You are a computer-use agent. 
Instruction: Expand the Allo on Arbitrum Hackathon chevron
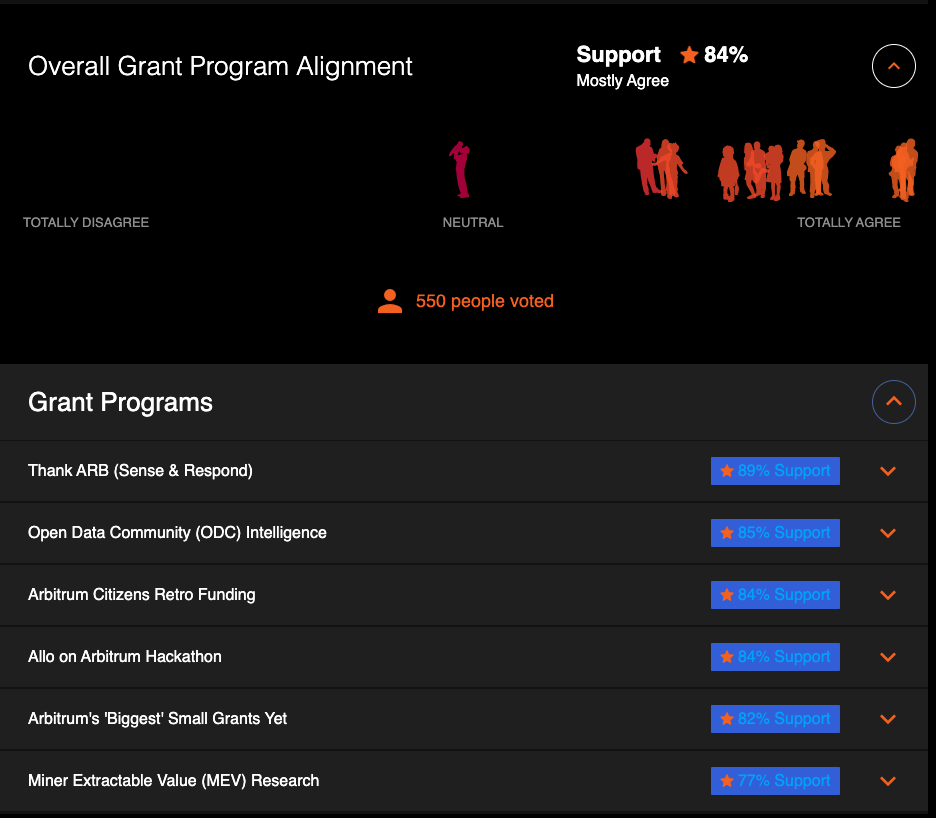click(888, 657)
